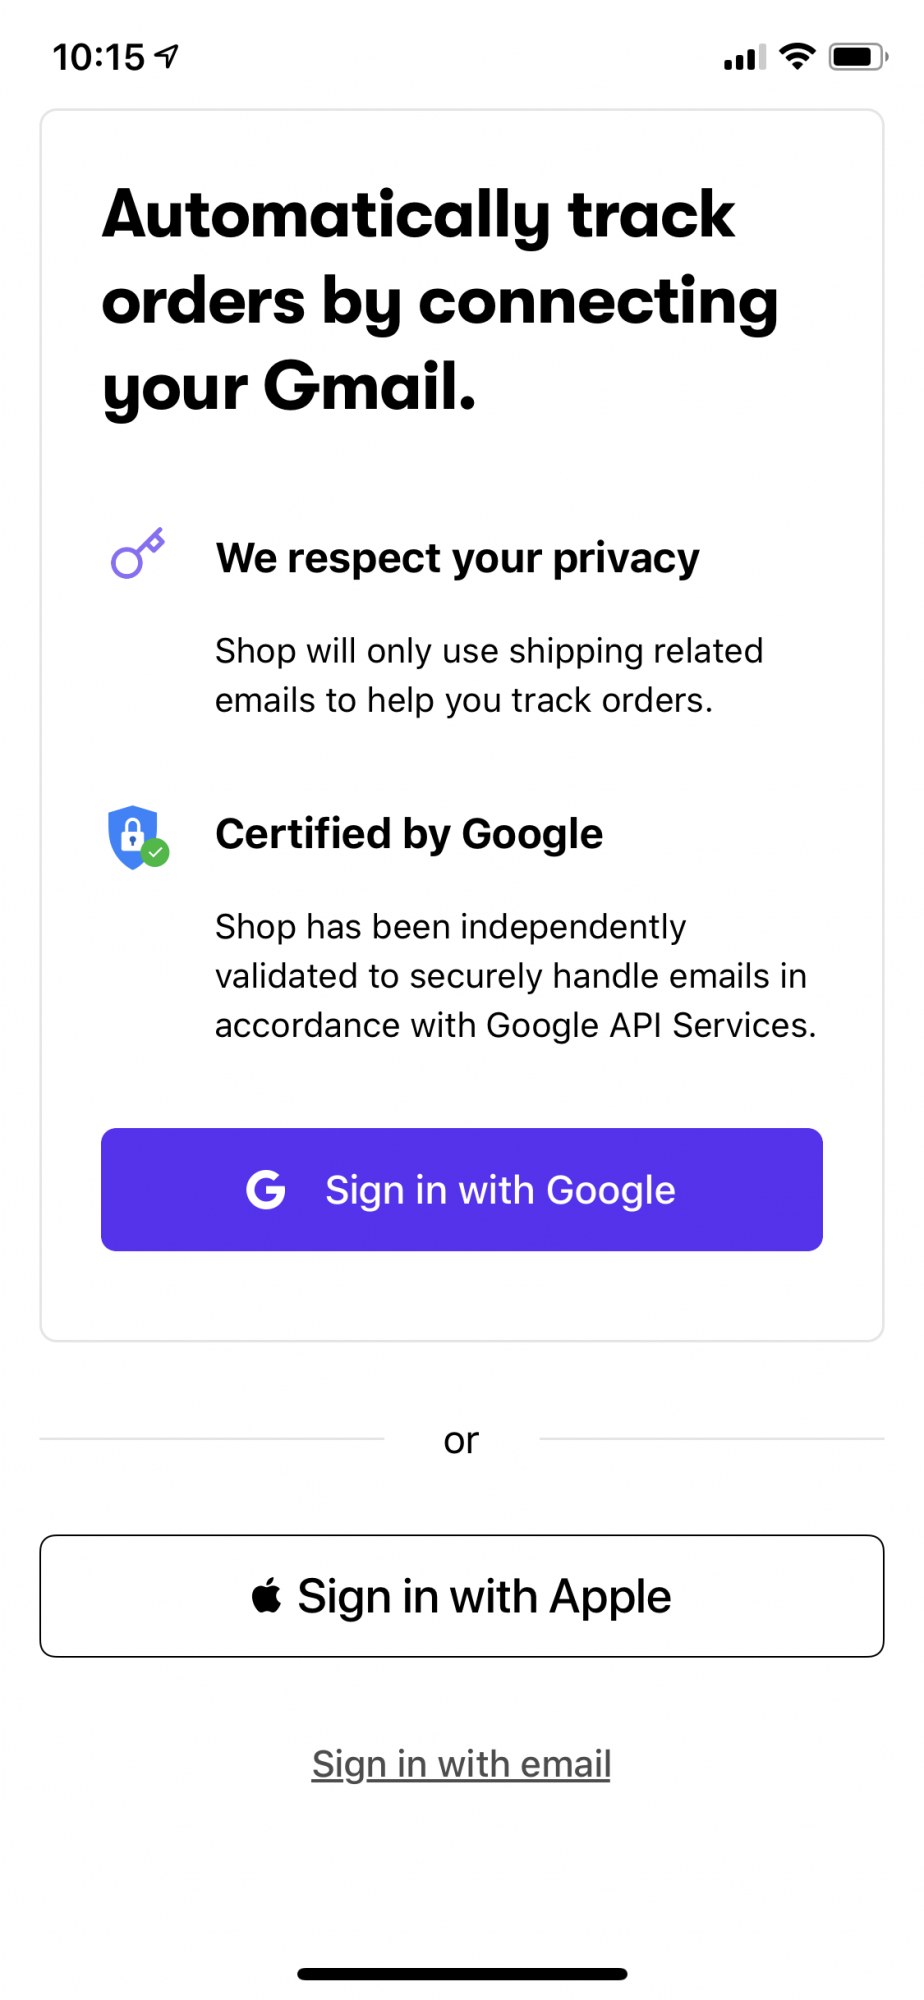Click Sign in with Apple button
Image resolution: width=924 pixels, height=2000 pixels.
pos(462,1596)
